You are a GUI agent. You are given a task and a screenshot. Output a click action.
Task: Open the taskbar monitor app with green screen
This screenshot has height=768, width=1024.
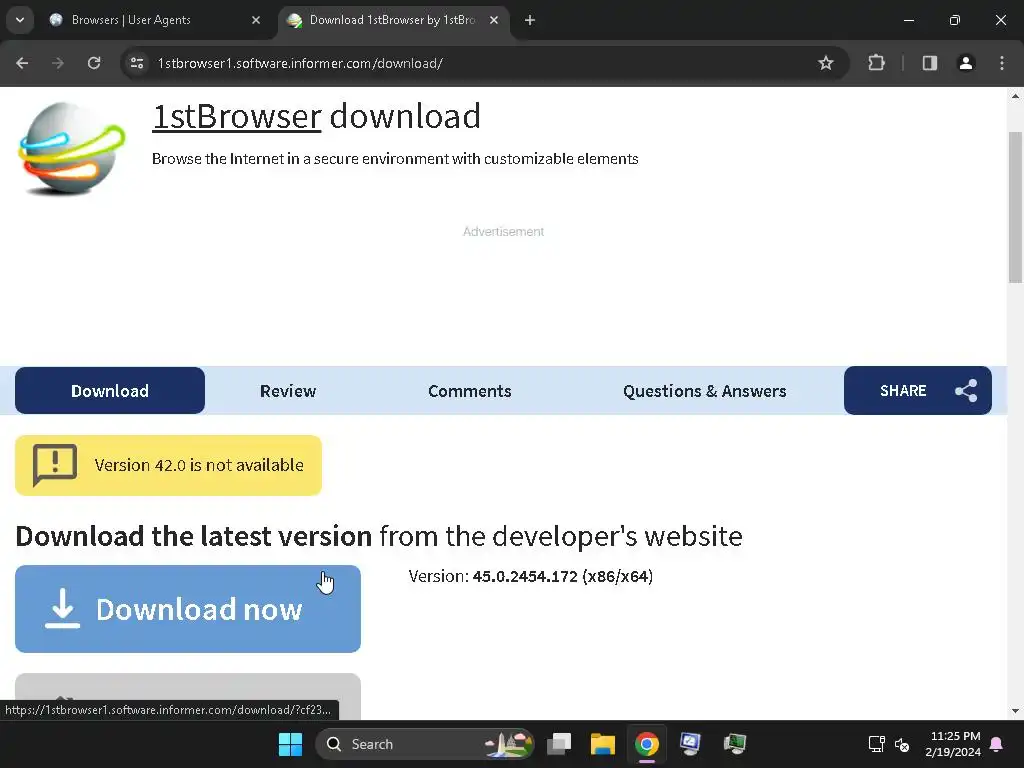click(735, 744)
